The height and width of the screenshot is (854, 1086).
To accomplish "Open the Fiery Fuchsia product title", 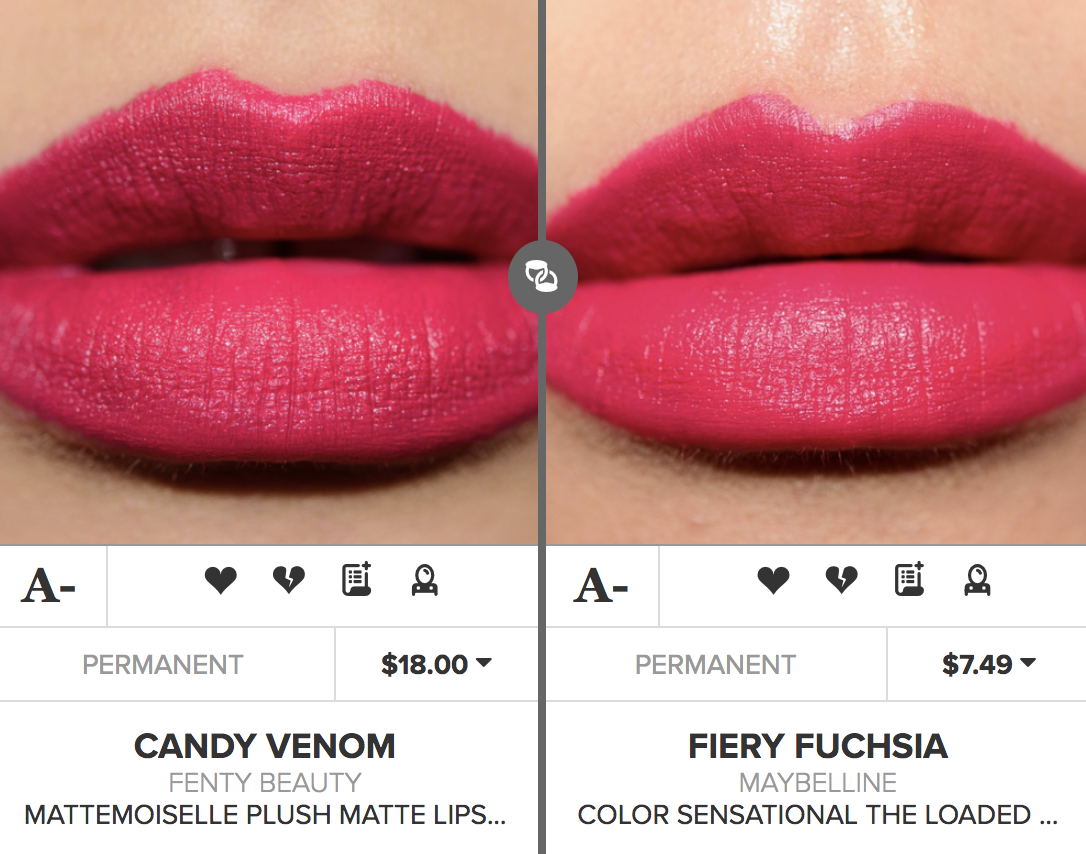I will [x=818, y=746].
